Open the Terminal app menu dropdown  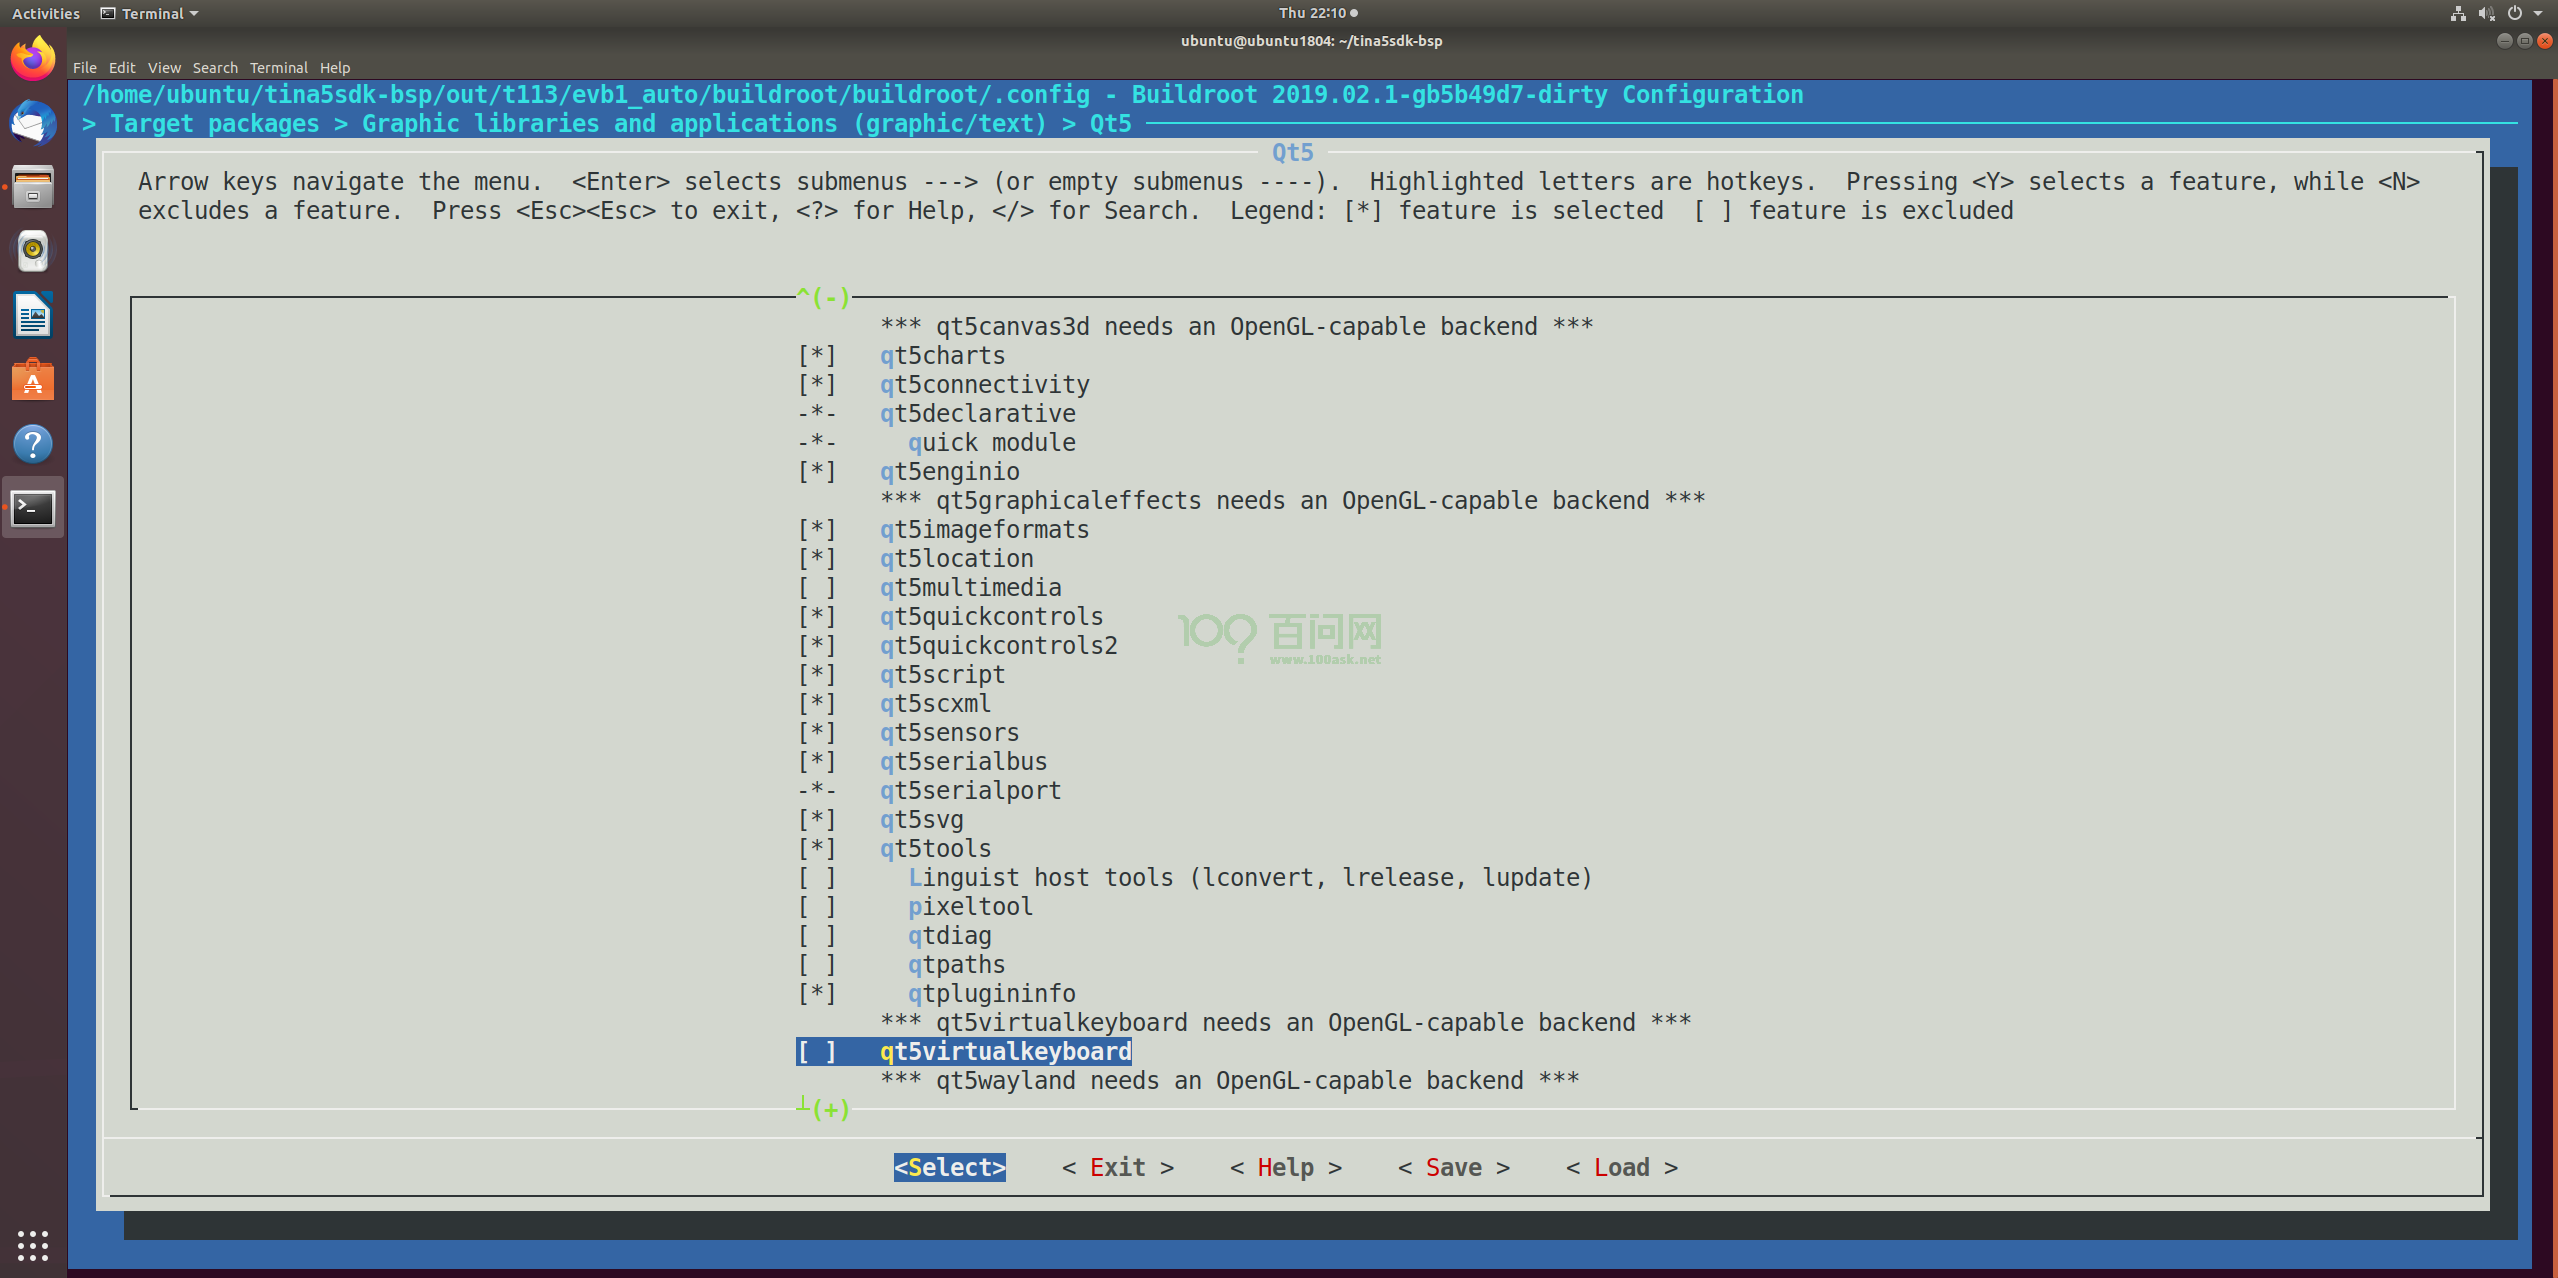(x=150, y=13)
